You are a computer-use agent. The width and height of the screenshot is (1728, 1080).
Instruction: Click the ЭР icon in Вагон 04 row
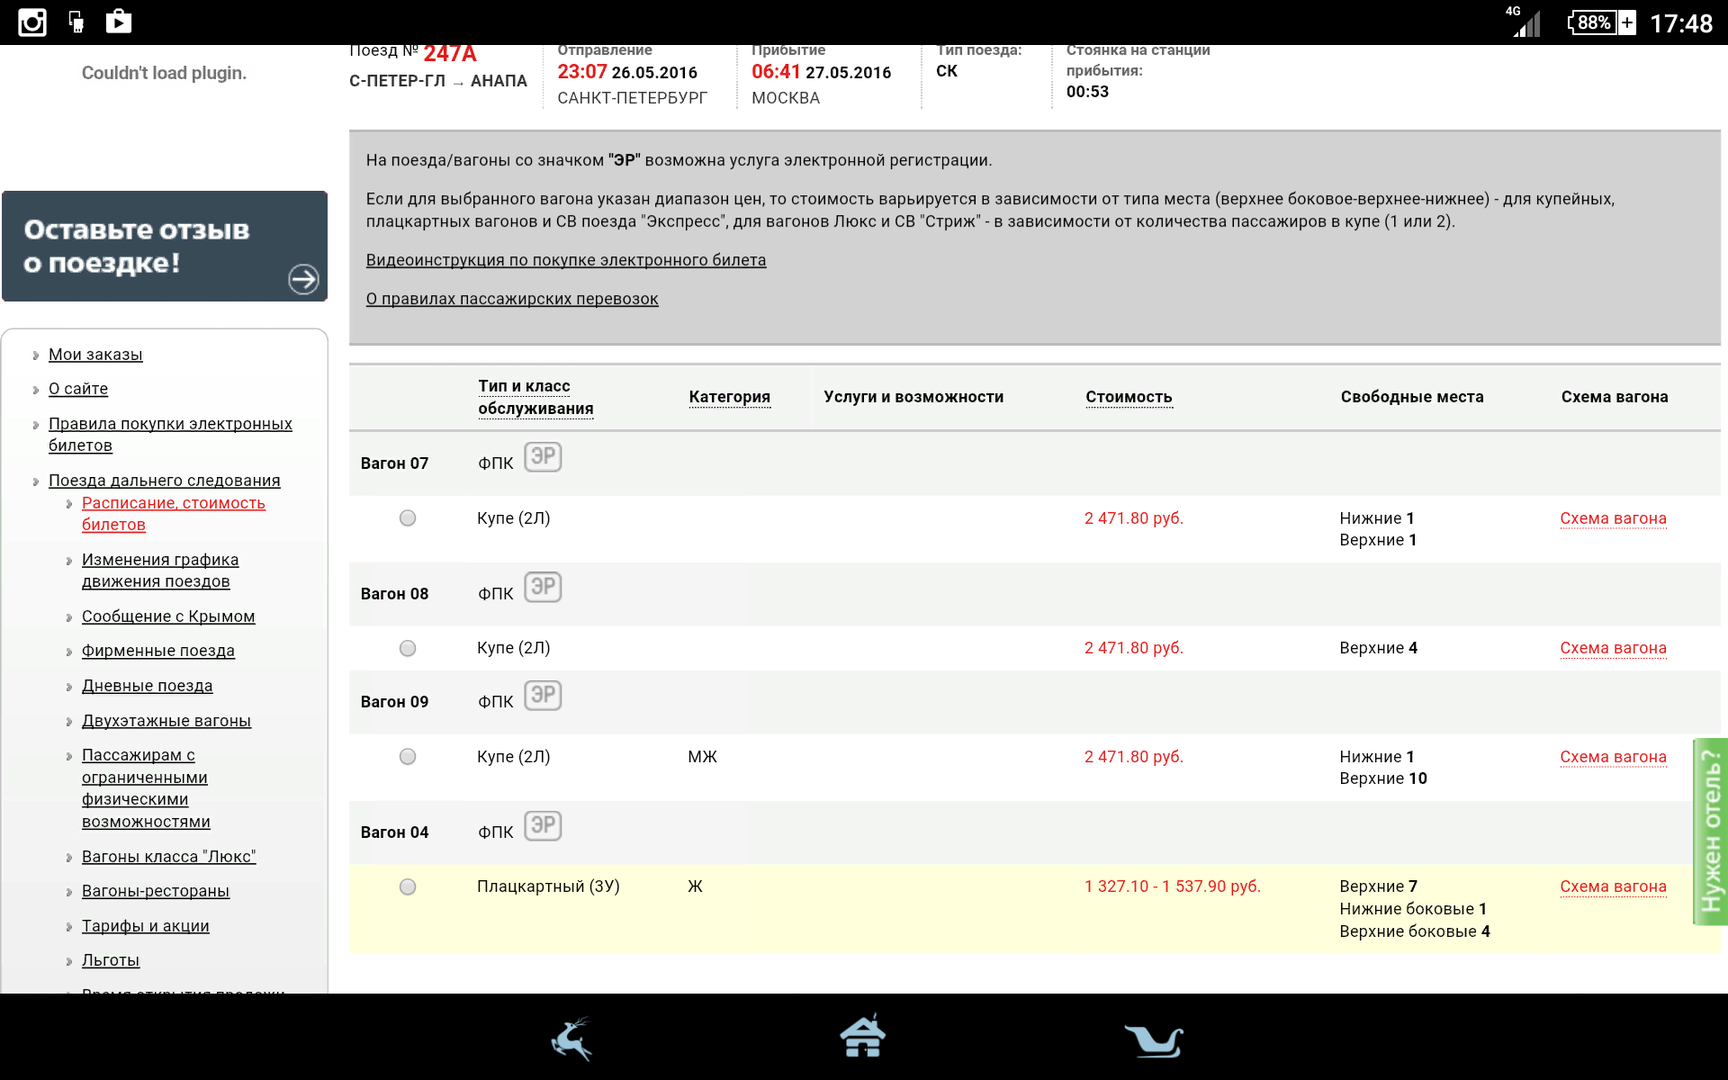[x=542, y=826]
